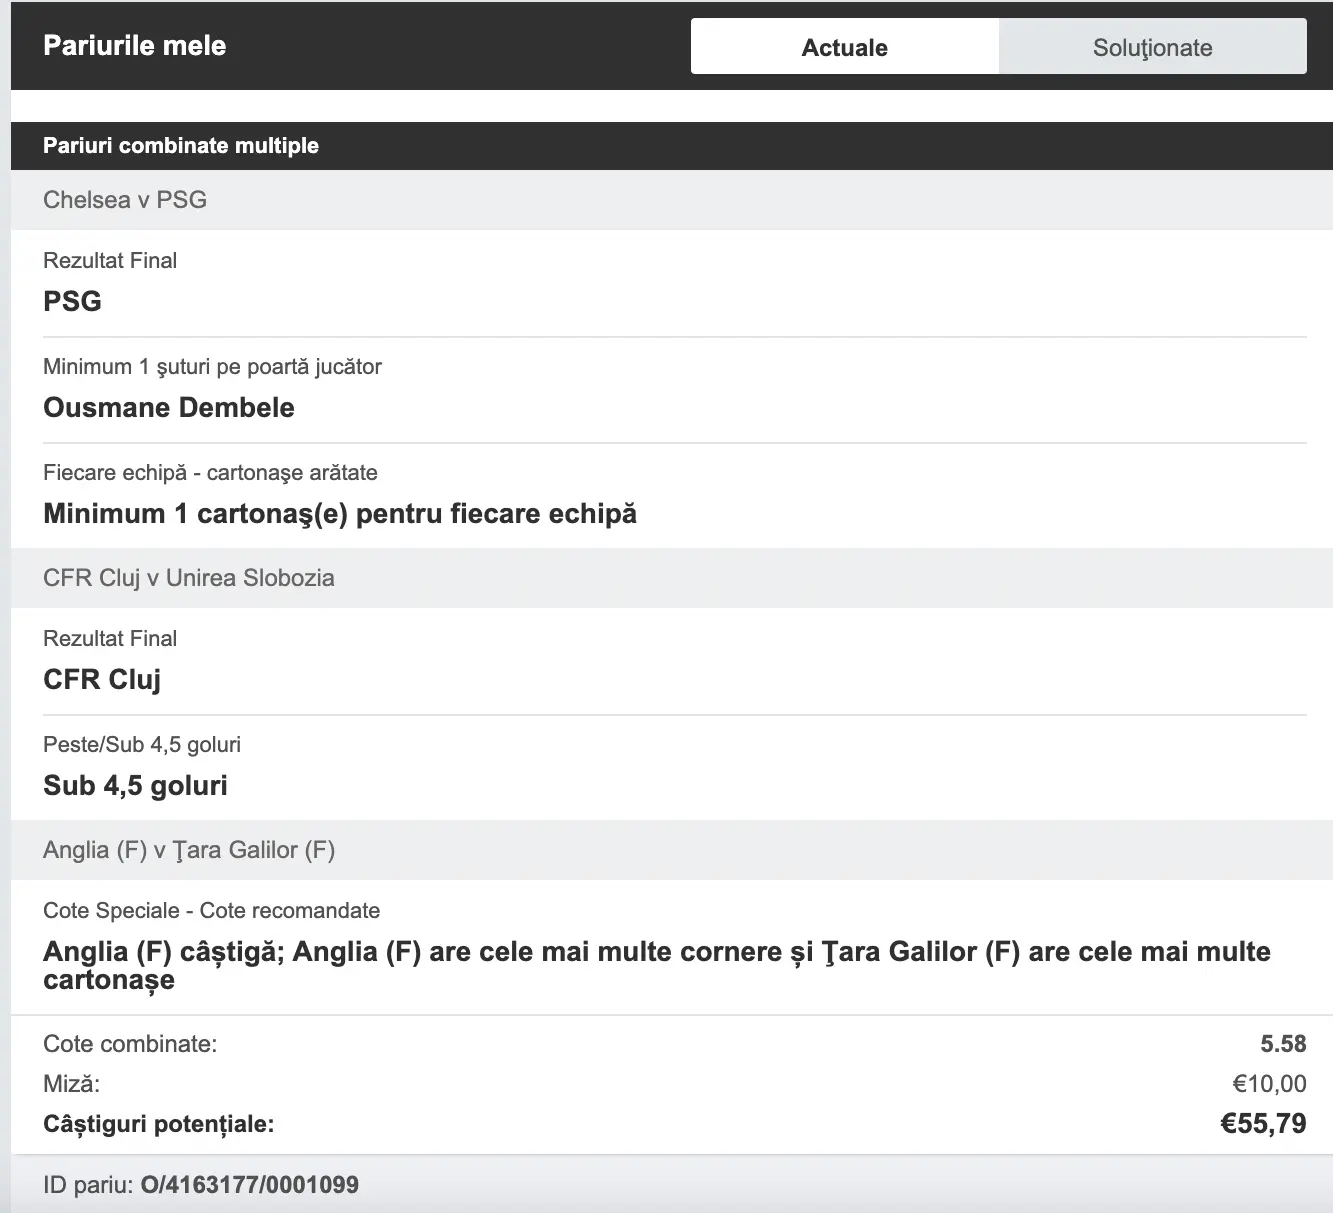The image size is (1333, 1213).
Task: Click the Câștiguri potențiale label
Action: [158, 1125]
